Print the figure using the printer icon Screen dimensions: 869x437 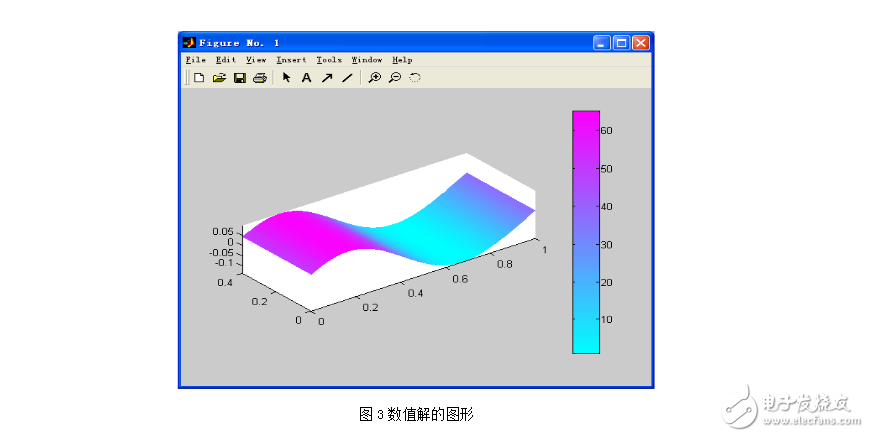tap(259, 78)
